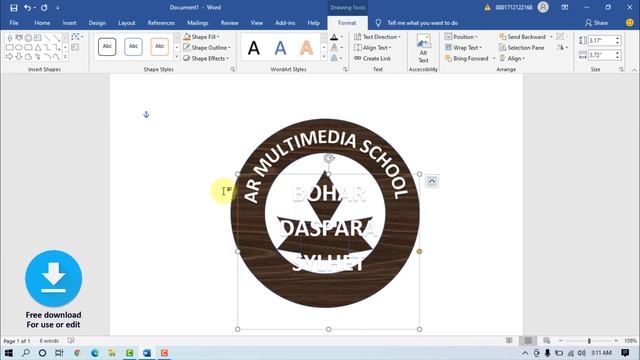Open the Help tab
Screen dimensions: 640x360
click(x=313, y=23)
